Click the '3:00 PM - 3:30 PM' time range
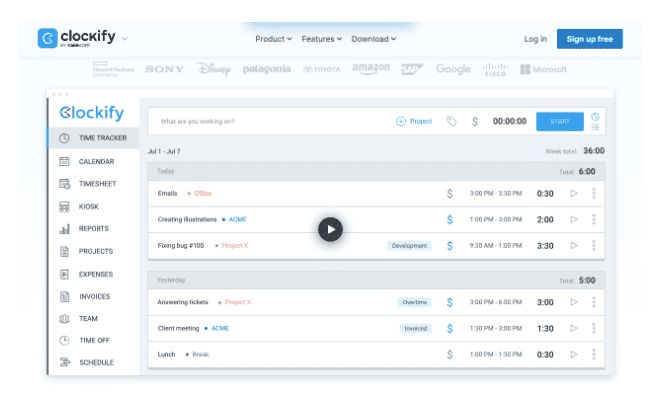The image size is (655, 396). pyautogui.click(x=496, y=193)
